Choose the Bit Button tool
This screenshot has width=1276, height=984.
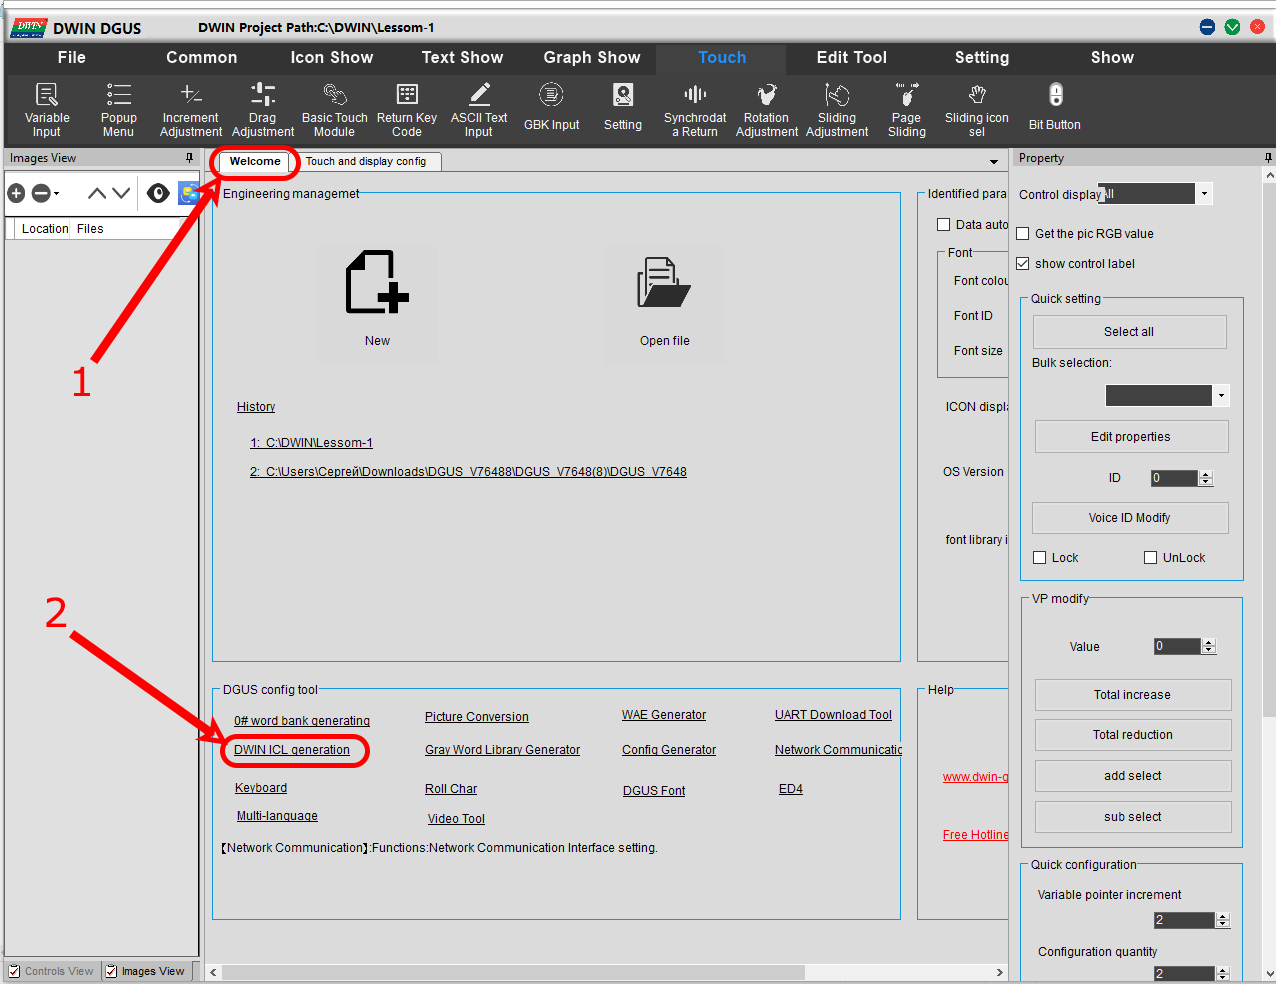tap(1055, 107)
